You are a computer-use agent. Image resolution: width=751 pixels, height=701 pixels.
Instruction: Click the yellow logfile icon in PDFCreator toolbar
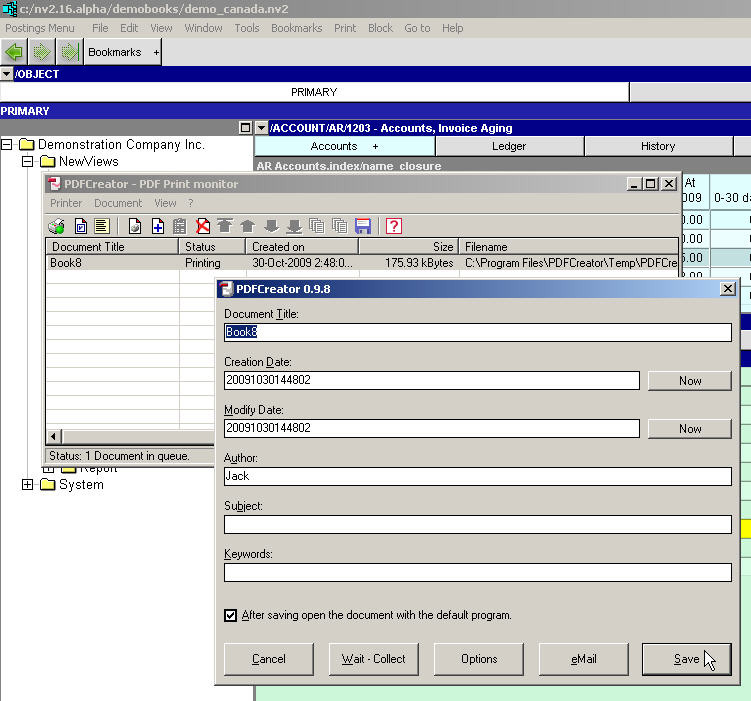coord(102,226)
